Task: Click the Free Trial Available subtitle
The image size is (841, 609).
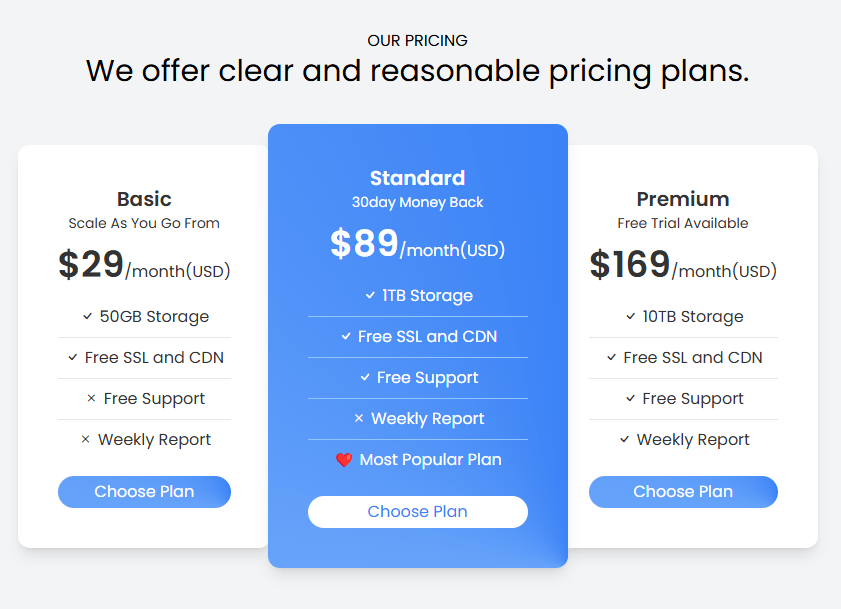Action: point(683,223)
